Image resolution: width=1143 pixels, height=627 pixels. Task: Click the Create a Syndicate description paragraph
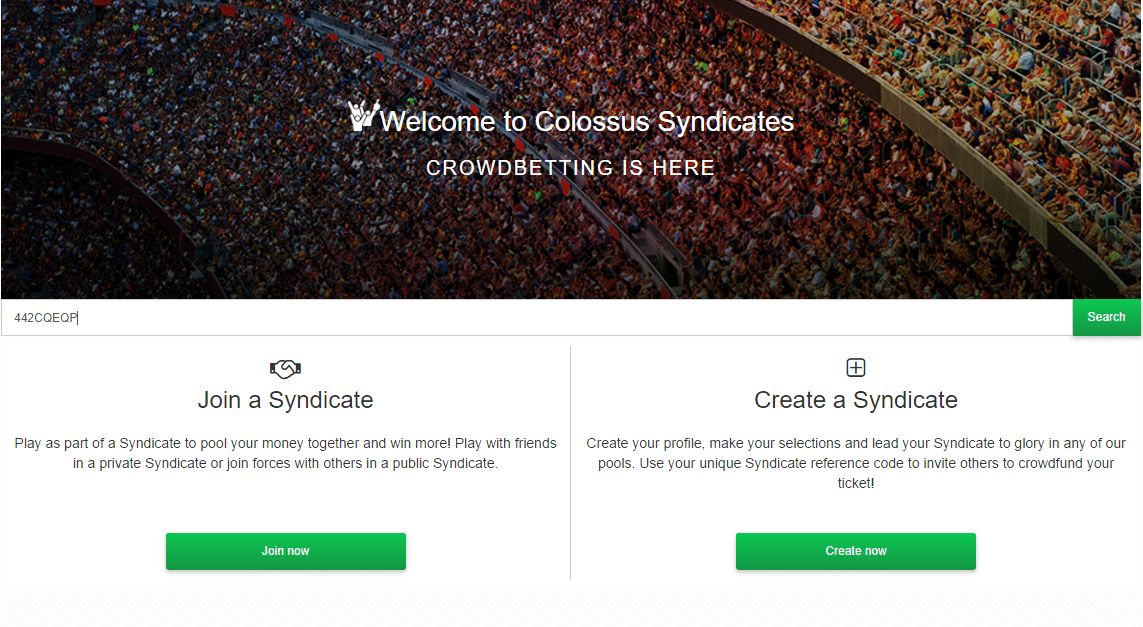click(856, 463)
